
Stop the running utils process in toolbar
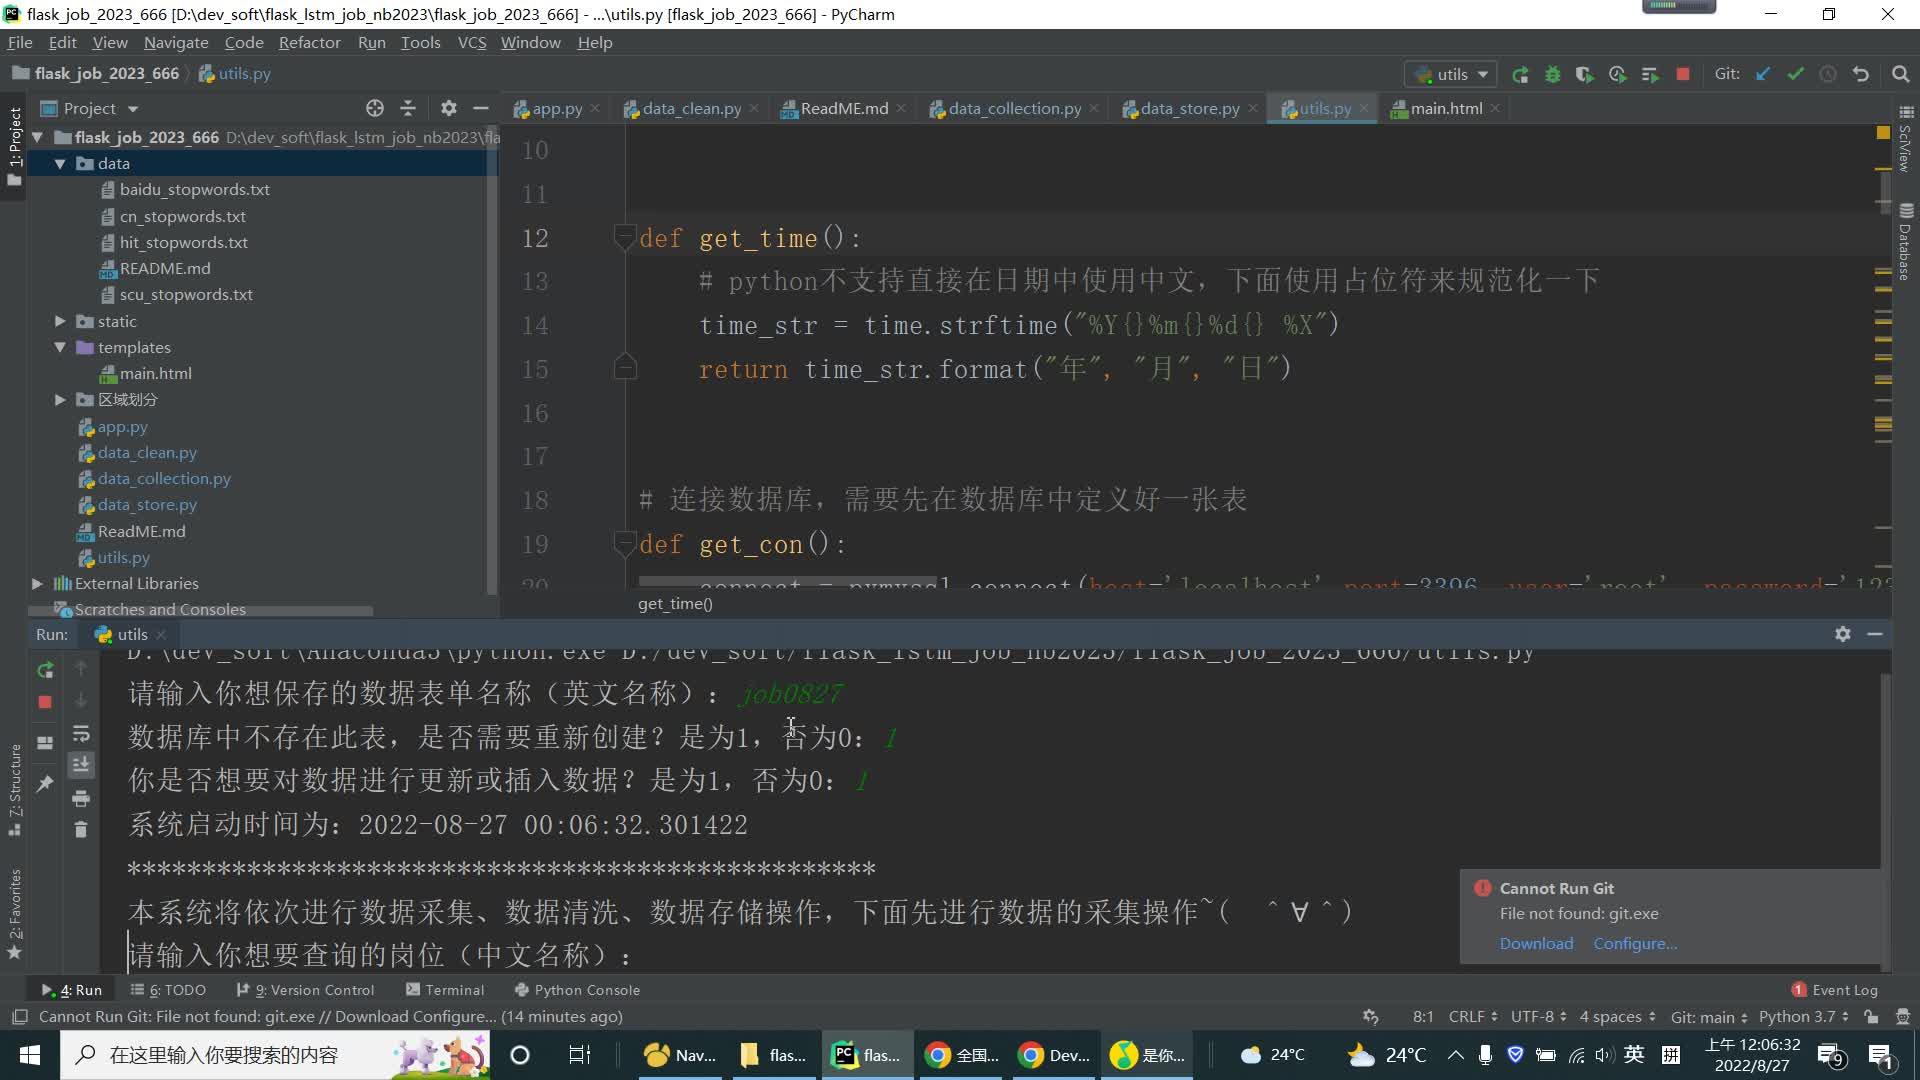pos(1683,74)
